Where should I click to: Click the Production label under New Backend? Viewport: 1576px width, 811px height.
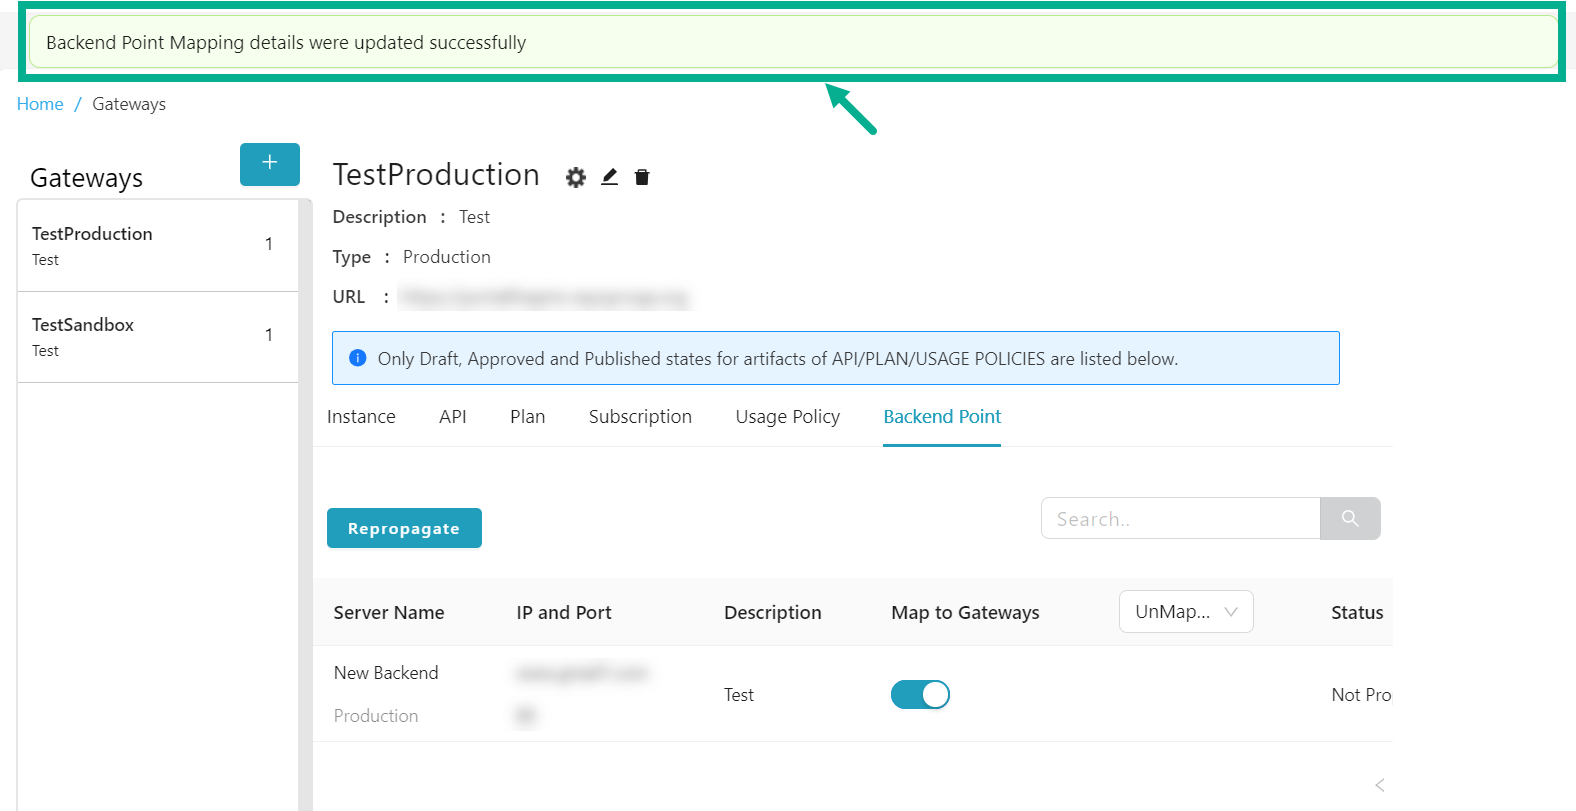pyautogui.click(x=376, y=716)
